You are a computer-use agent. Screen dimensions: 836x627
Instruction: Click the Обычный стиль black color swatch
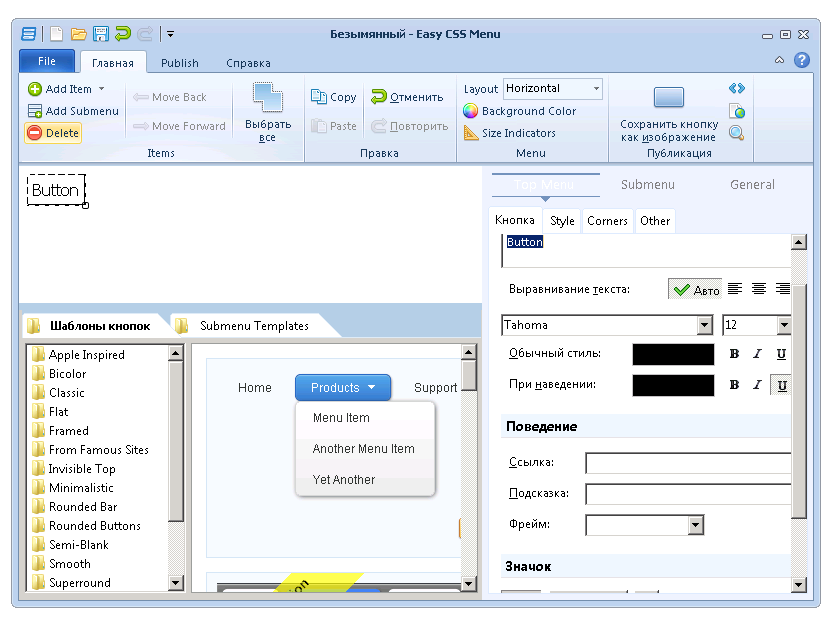(673, 354)
